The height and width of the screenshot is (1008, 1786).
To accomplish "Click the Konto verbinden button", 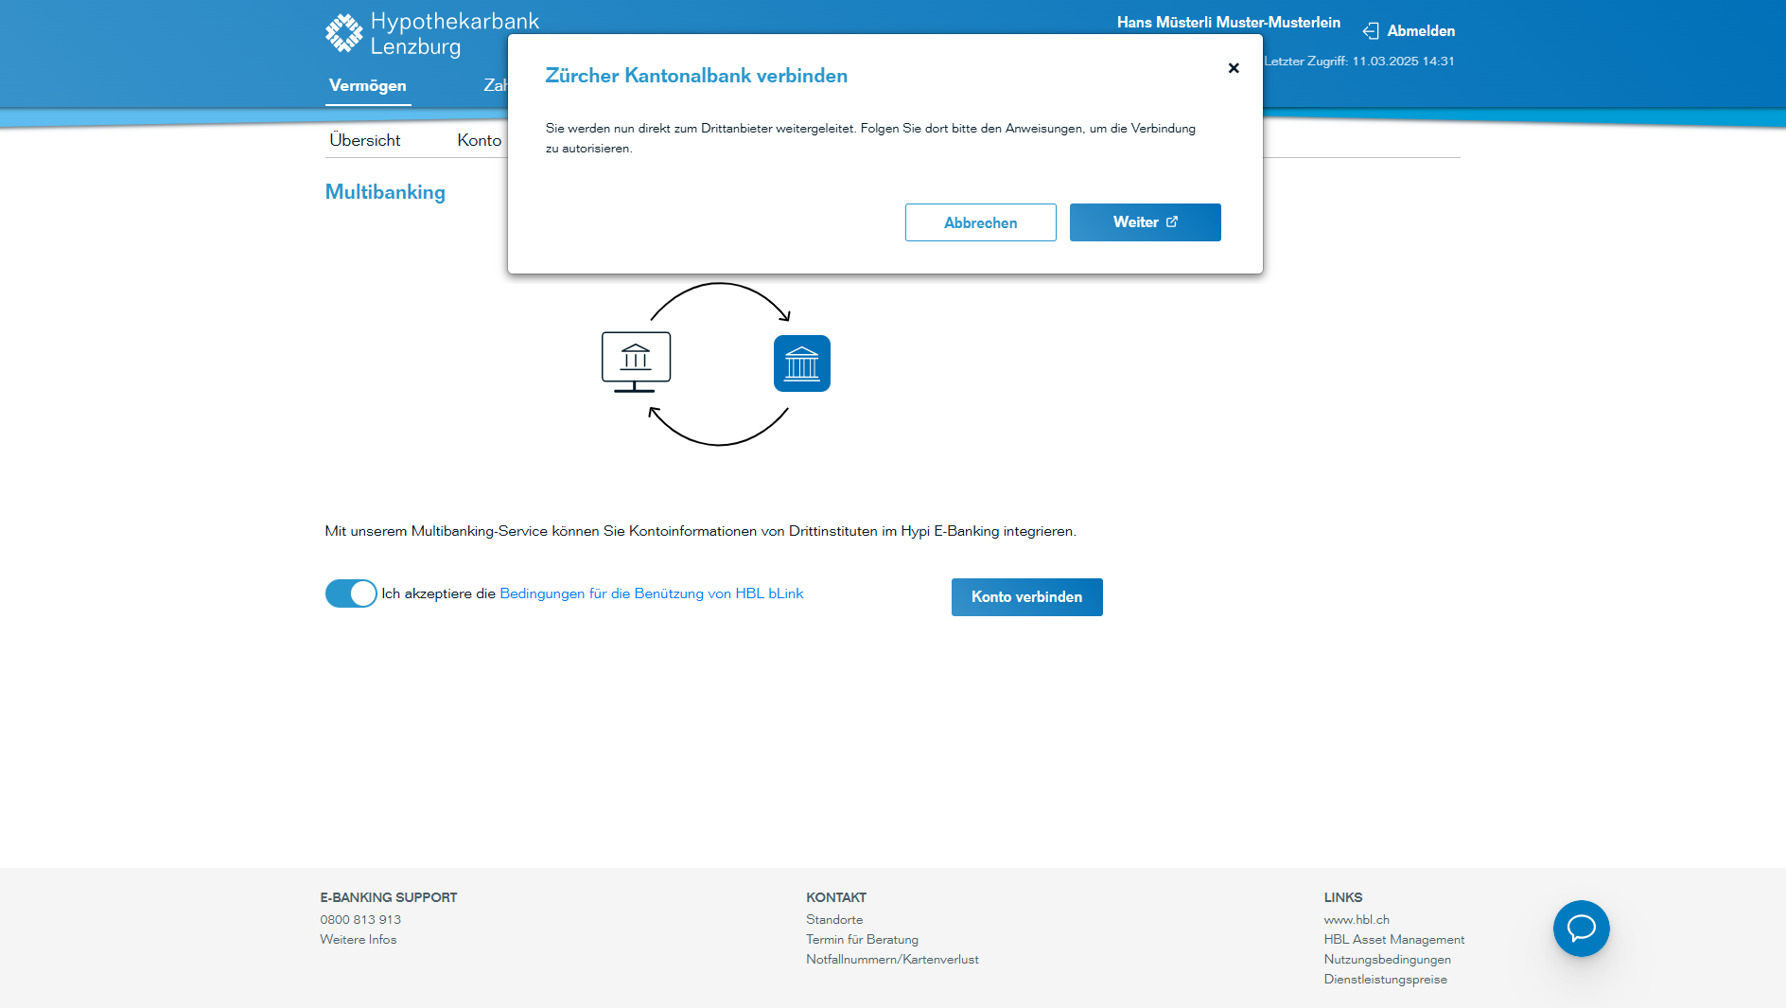I will [1026, 597].
